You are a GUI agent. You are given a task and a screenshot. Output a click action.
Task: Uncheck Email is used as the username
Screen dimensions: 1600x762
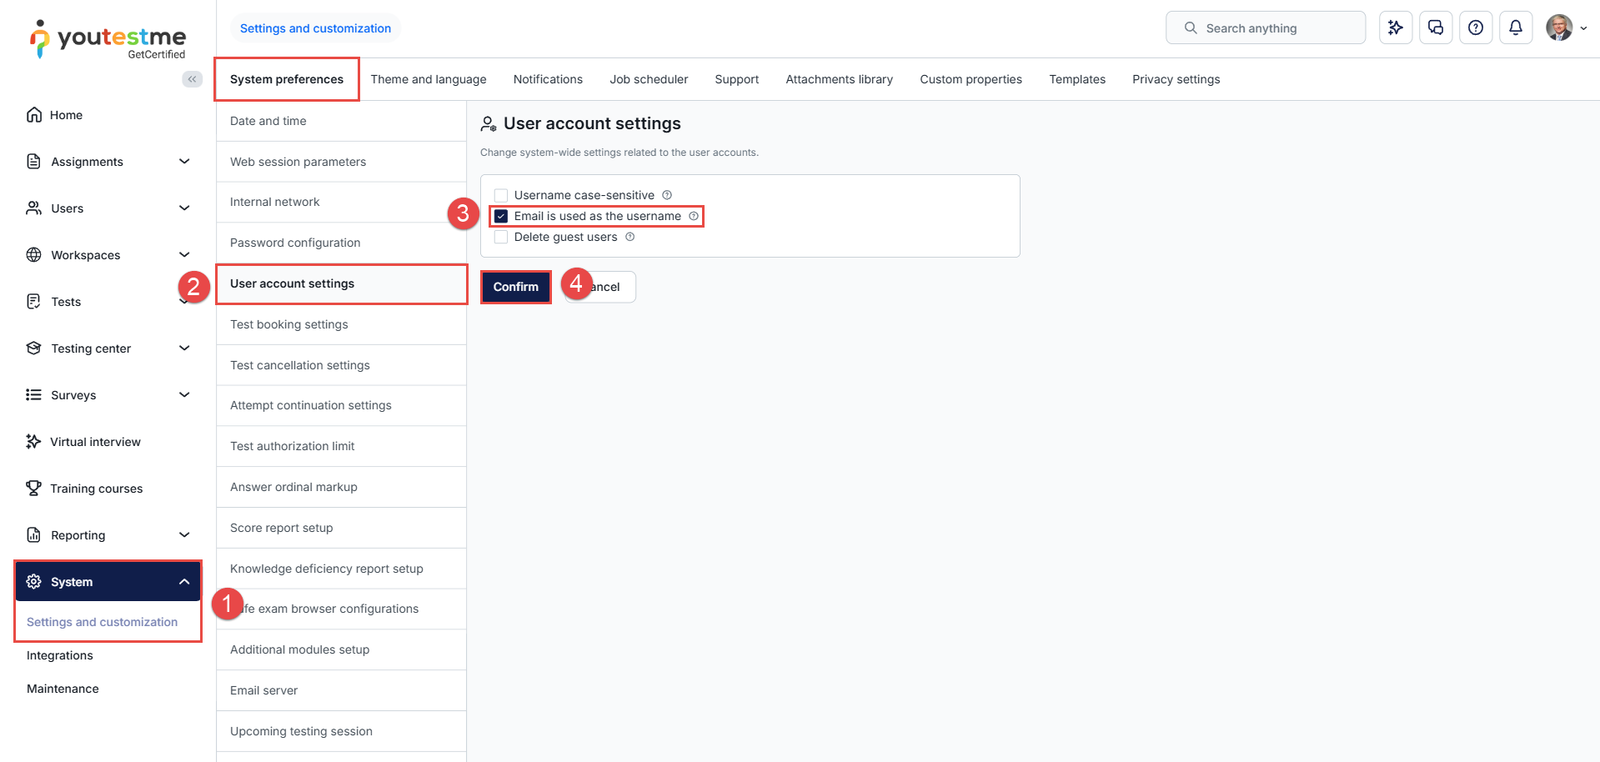501,216
